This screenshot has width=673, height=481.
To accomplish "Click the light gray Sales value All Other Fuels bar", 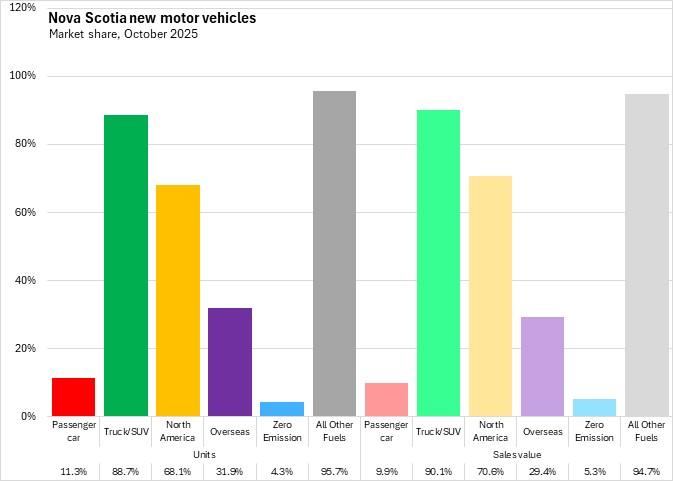I will (x=646, y=255).
